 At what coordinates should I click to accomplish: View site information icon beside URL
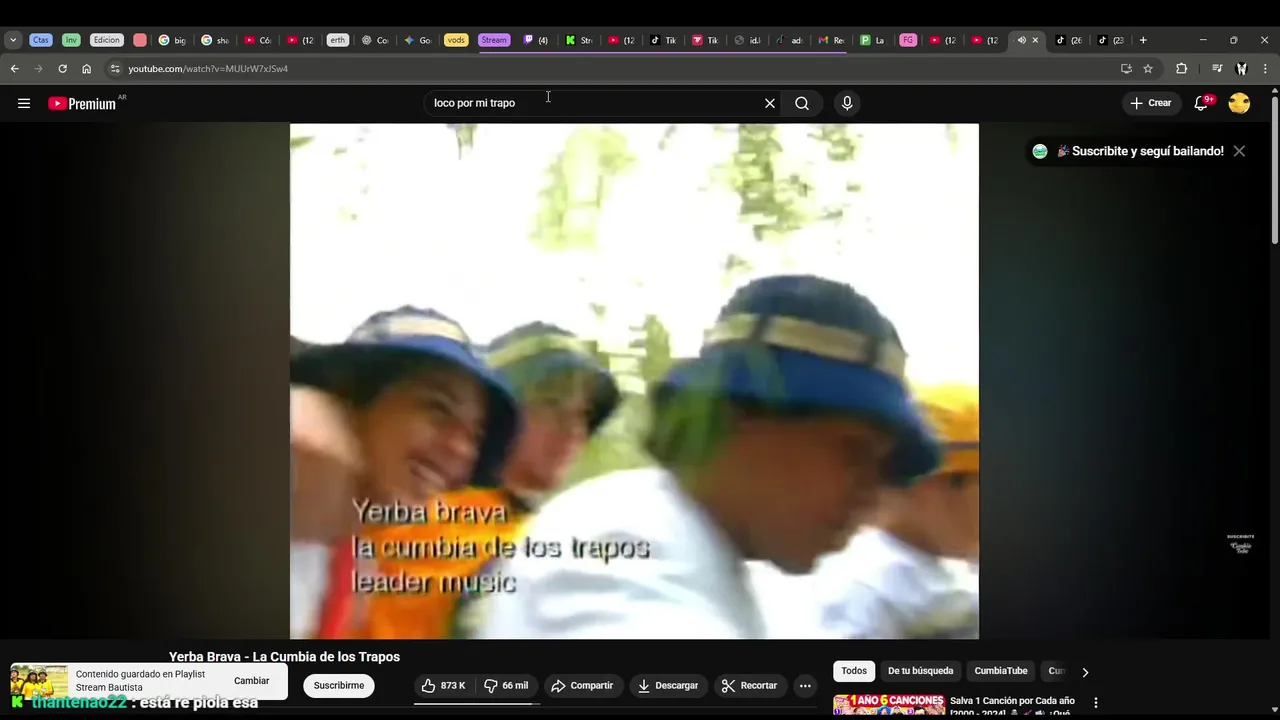coord(115,68)
